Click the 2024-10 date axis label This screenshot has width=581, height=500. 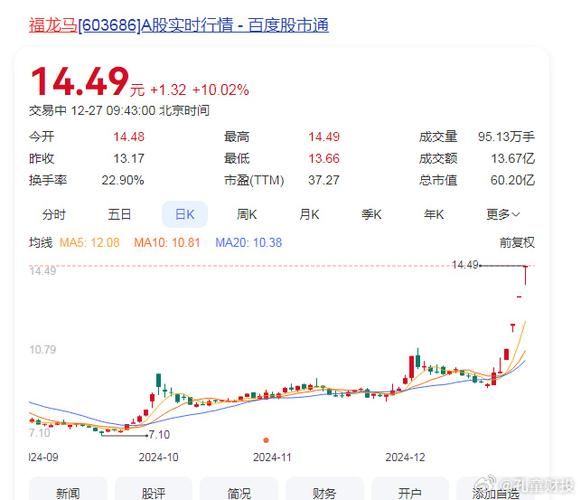point(159,457)
